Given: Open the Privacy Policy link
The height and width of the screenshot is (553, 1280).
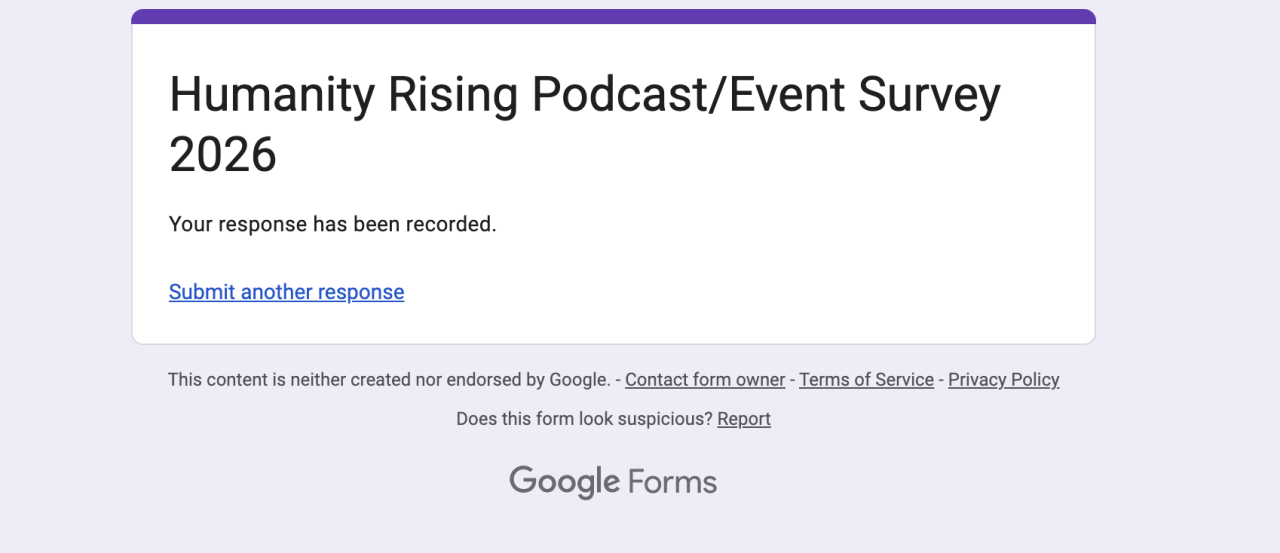Looking at the screenshot, I should point(1003,380).
